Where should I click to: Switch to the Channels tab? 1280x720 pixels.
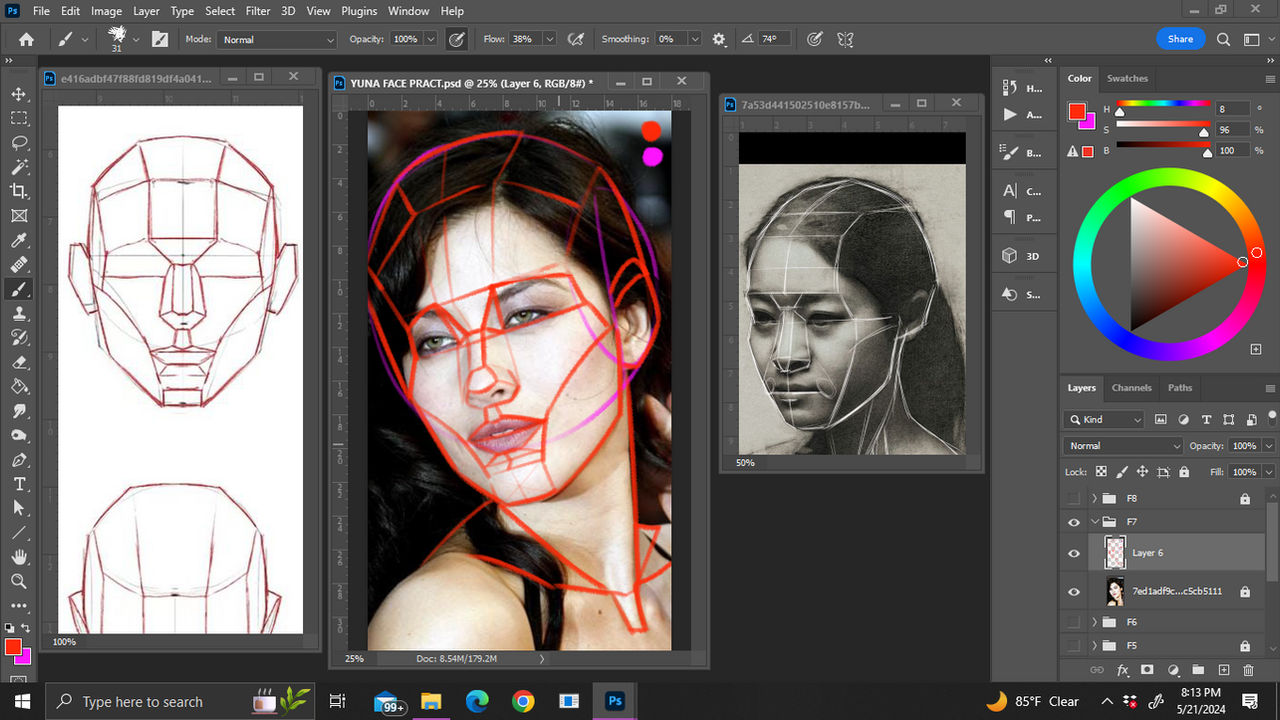pyautogui.click(x=1131, y=388)
